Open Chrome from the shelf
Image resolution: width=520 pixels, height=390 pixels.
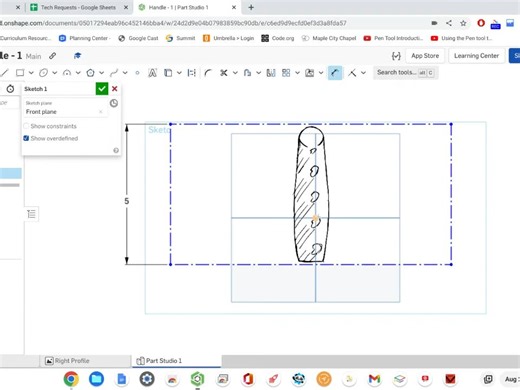pyautogui.click(x=71, y=379)
